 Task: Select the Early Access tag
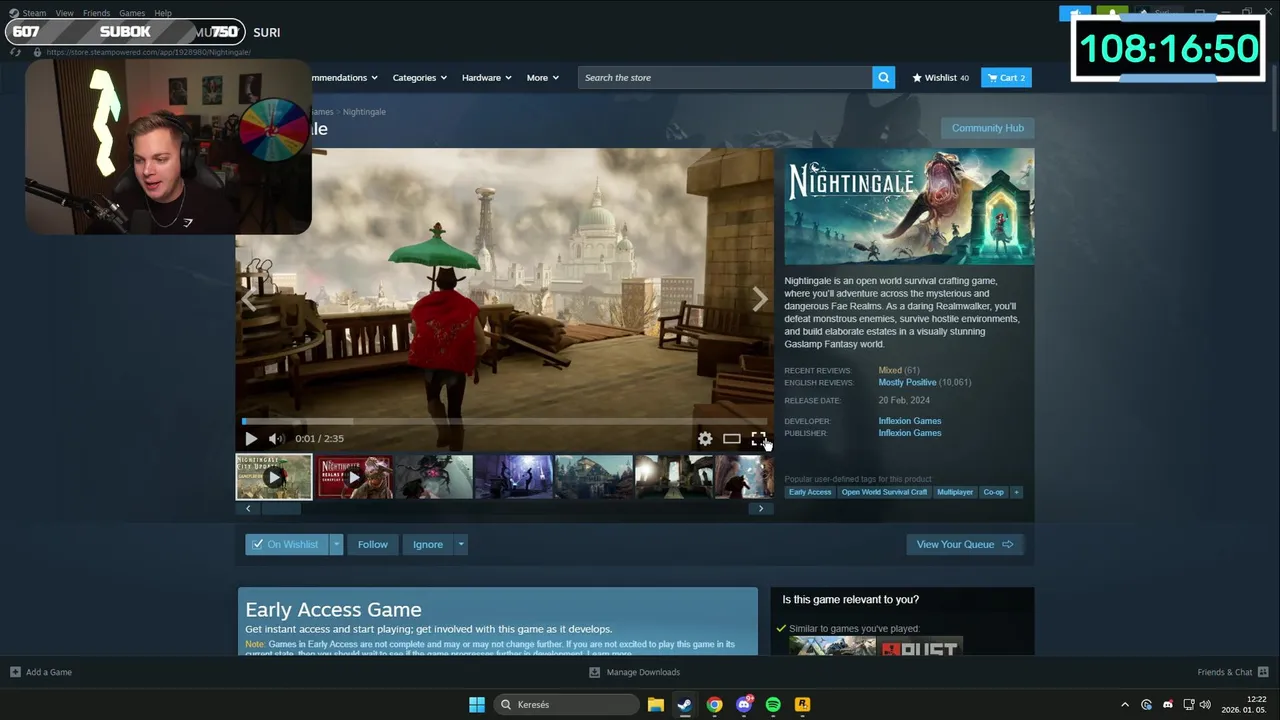point(810,492)
